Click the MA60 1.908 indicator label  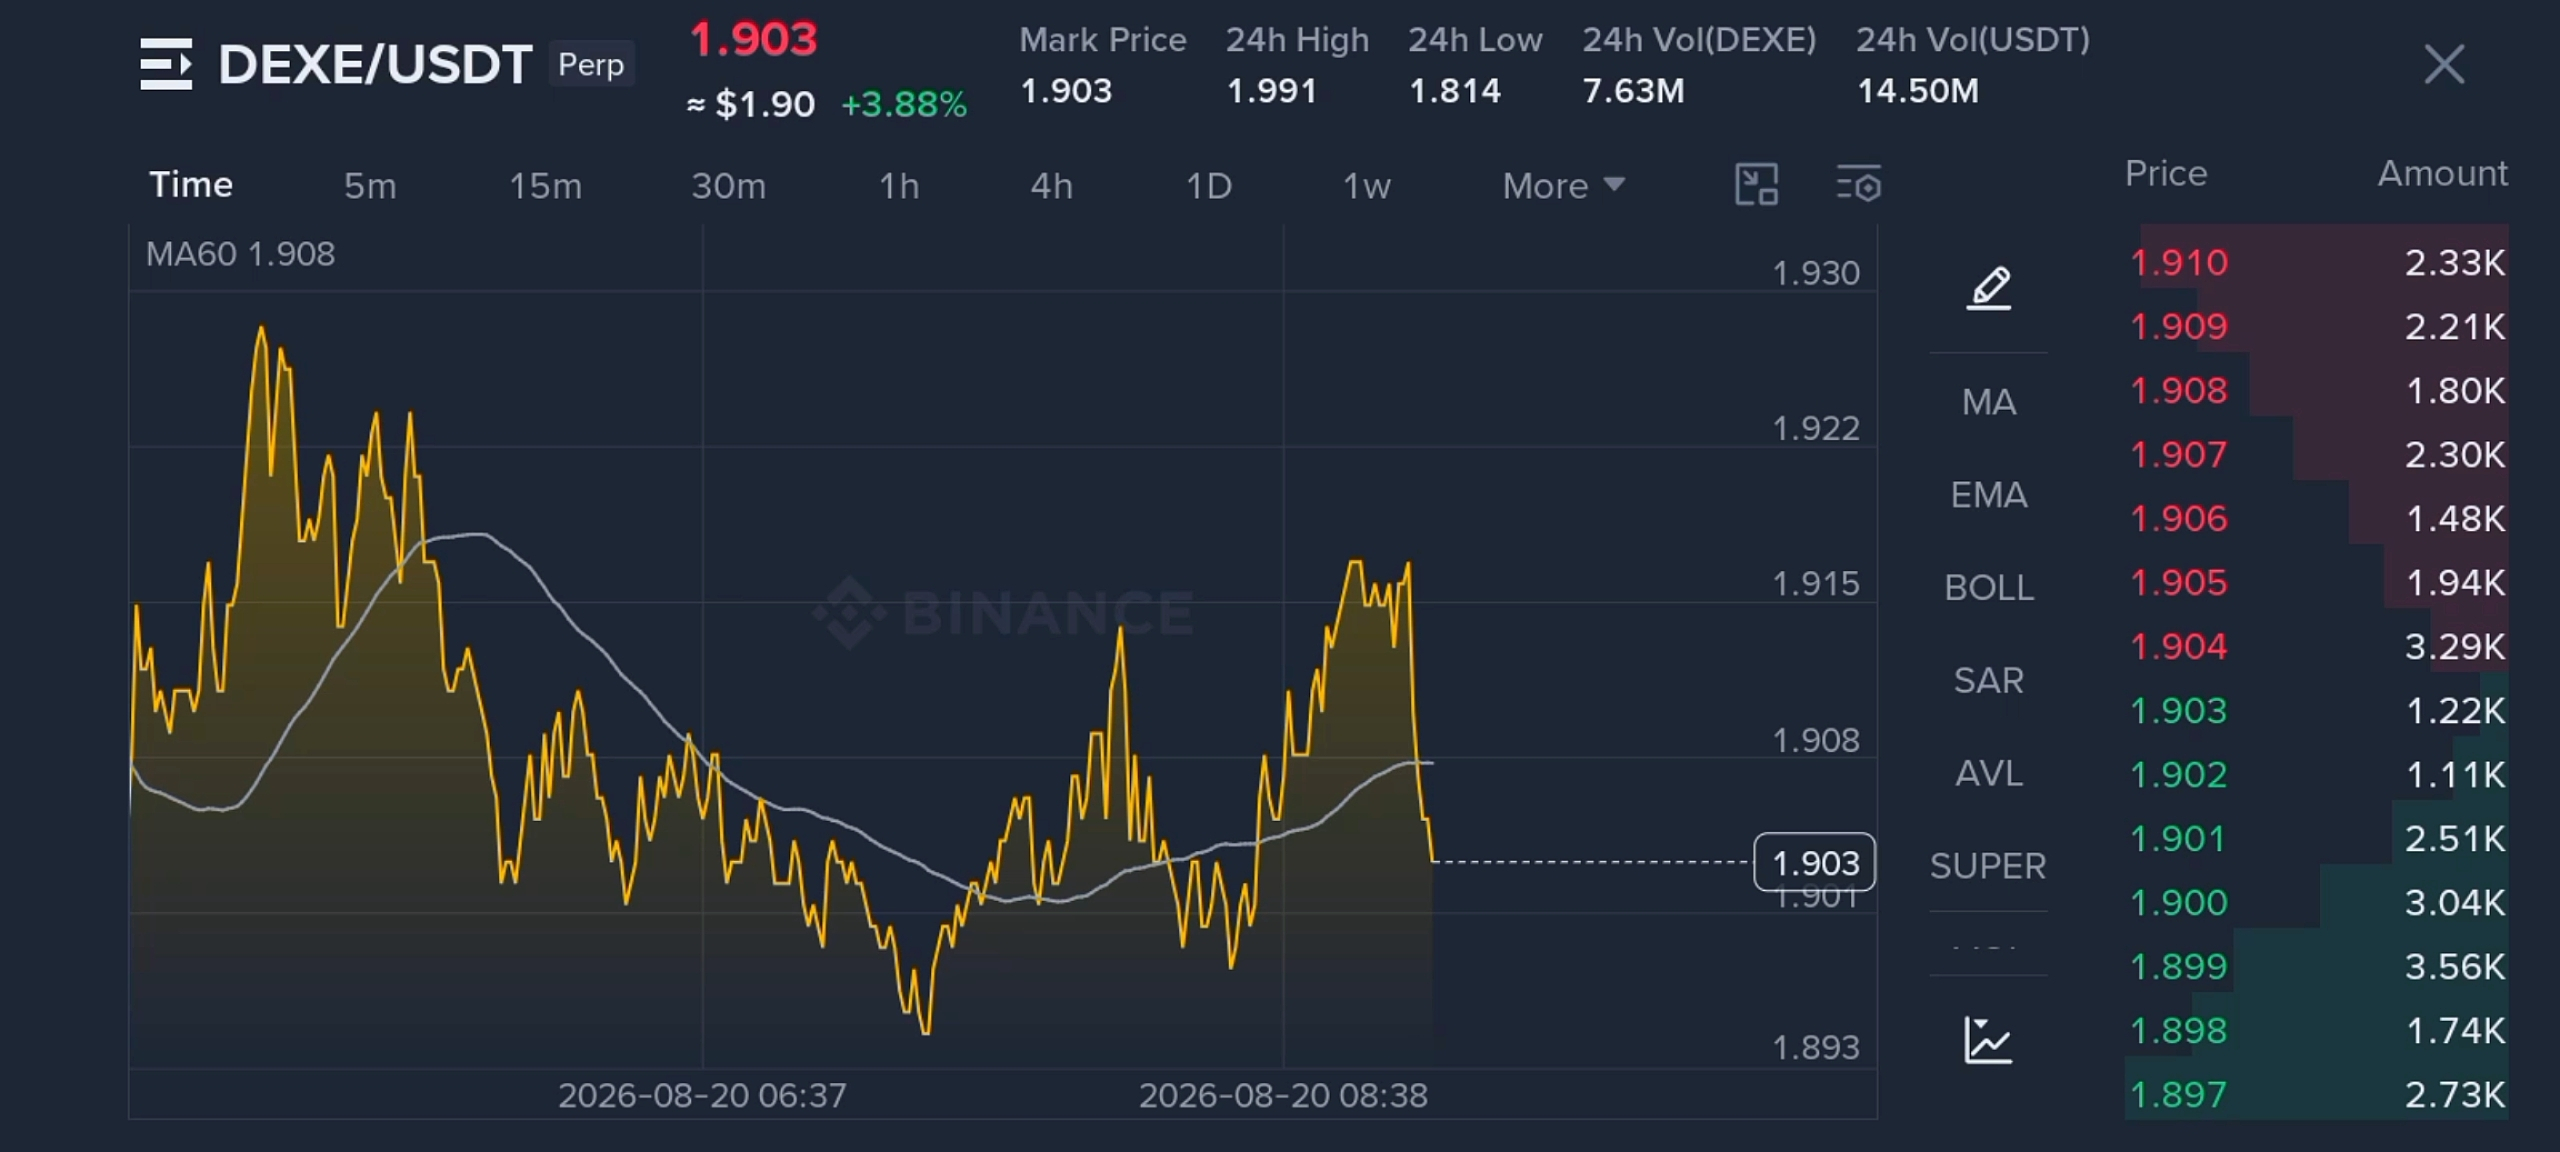241,254
